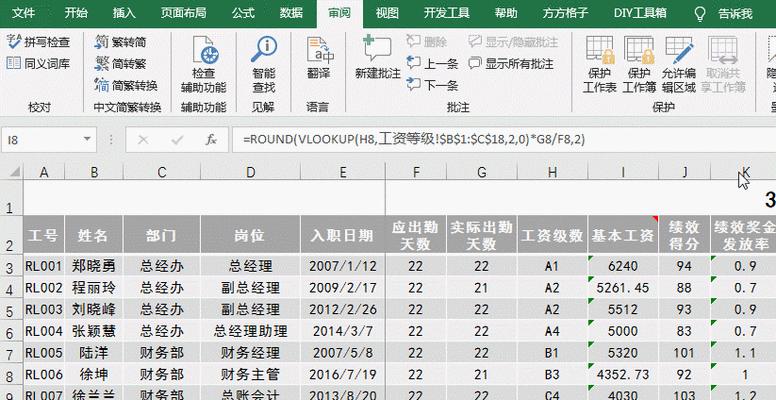Click the 工资级数 header cell

point(552,235)
